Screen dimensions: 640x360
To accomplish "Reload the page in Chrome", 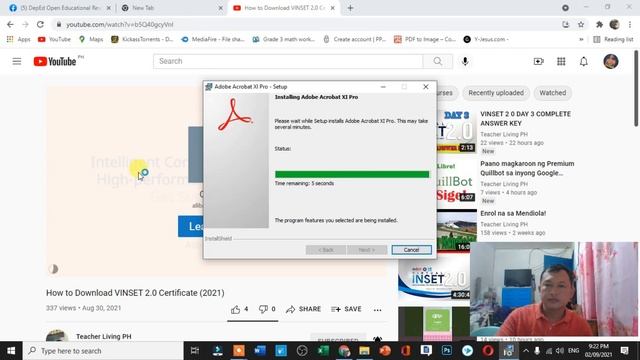I will pos(40,24).
